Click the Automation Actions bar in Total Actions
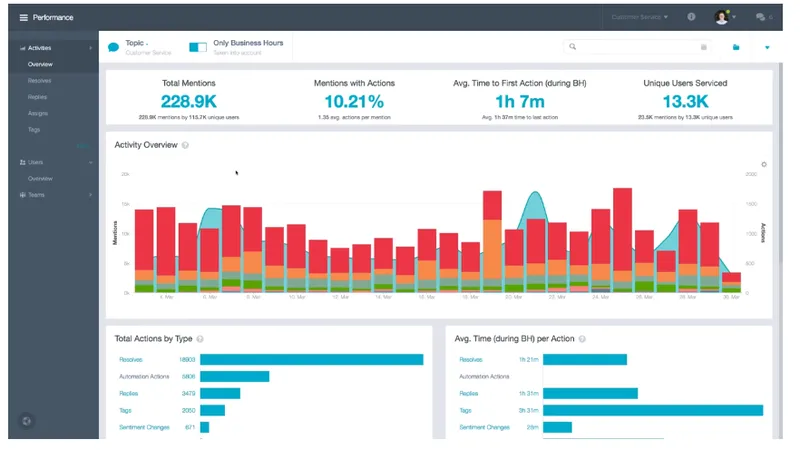 (x=235, y=377)
